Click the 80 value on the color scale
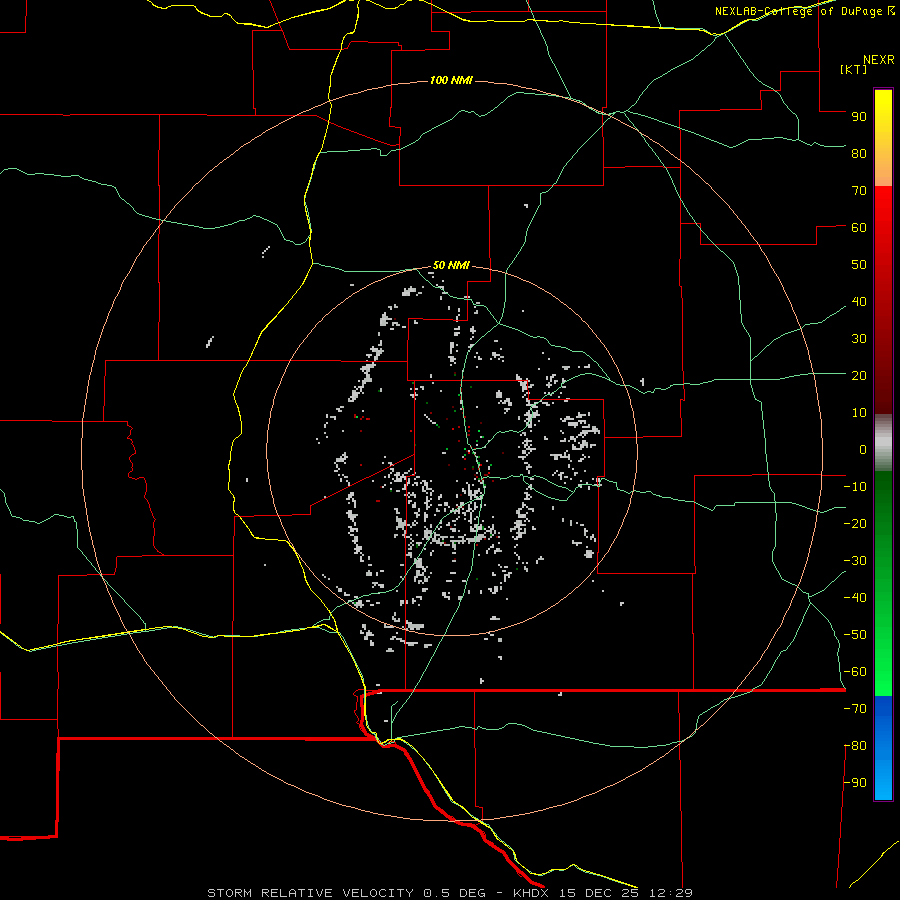 click(859, 153)
